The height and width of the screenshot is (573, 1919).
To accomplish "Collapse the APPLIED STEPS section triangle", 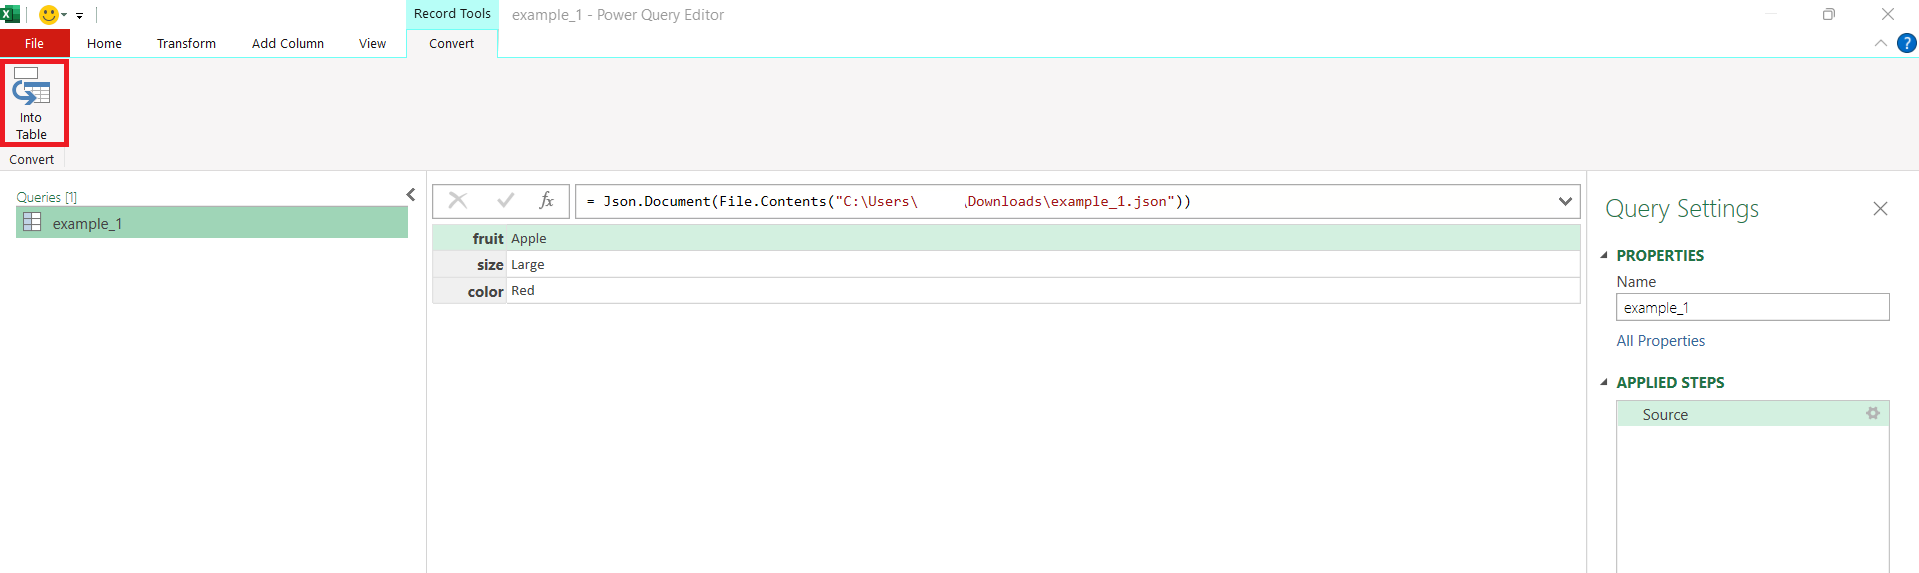I will tap(1604, 382).
